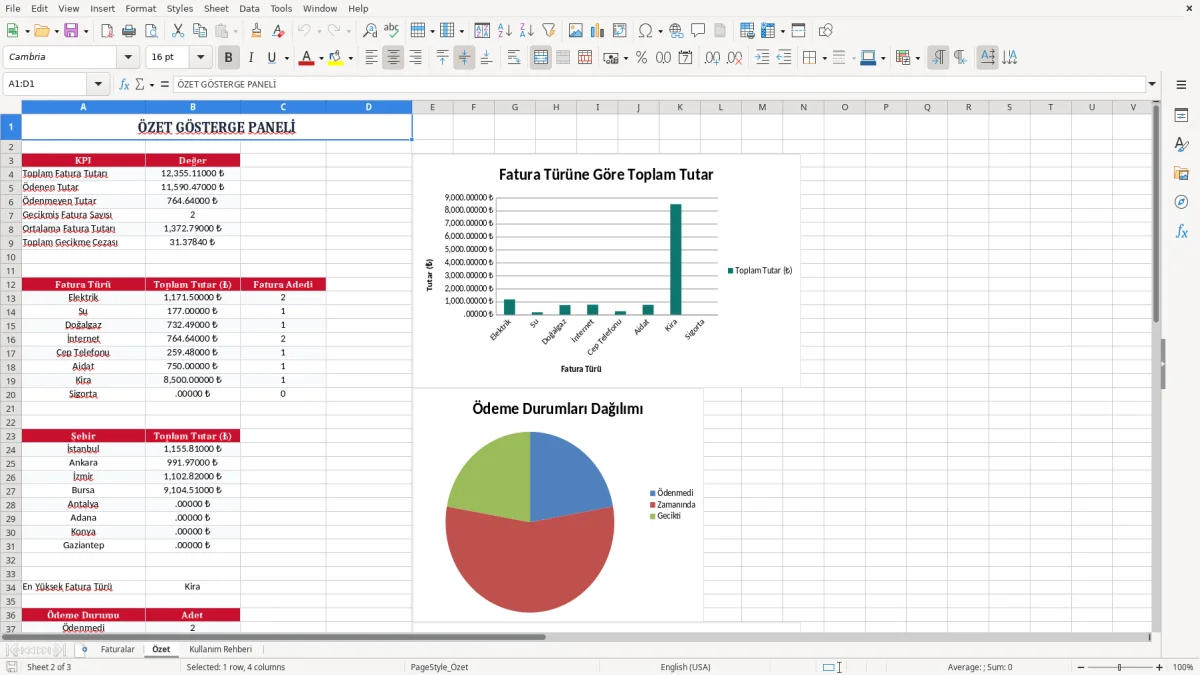Open the sidebar Navigator compass icon
This screenshot has width=1200, height=675.
pos(1181,203)
